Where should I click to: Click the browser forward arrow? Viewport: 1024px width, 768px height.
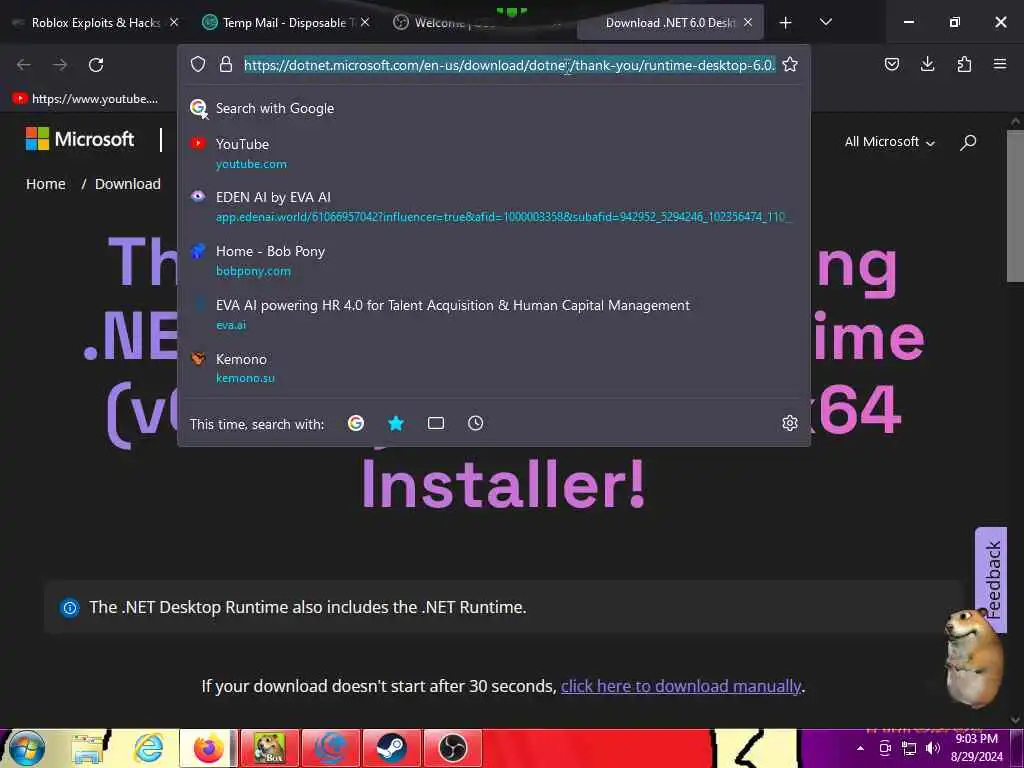60,65
